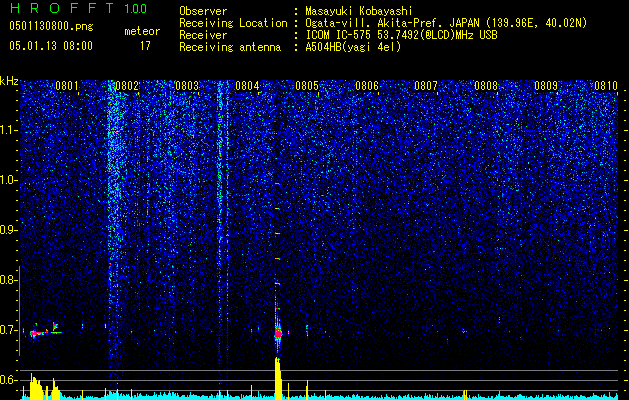Image resolution: width=629 pixels, height=400 pixels.
Task: Click the file name 0501130800.png
Action: 51,27
